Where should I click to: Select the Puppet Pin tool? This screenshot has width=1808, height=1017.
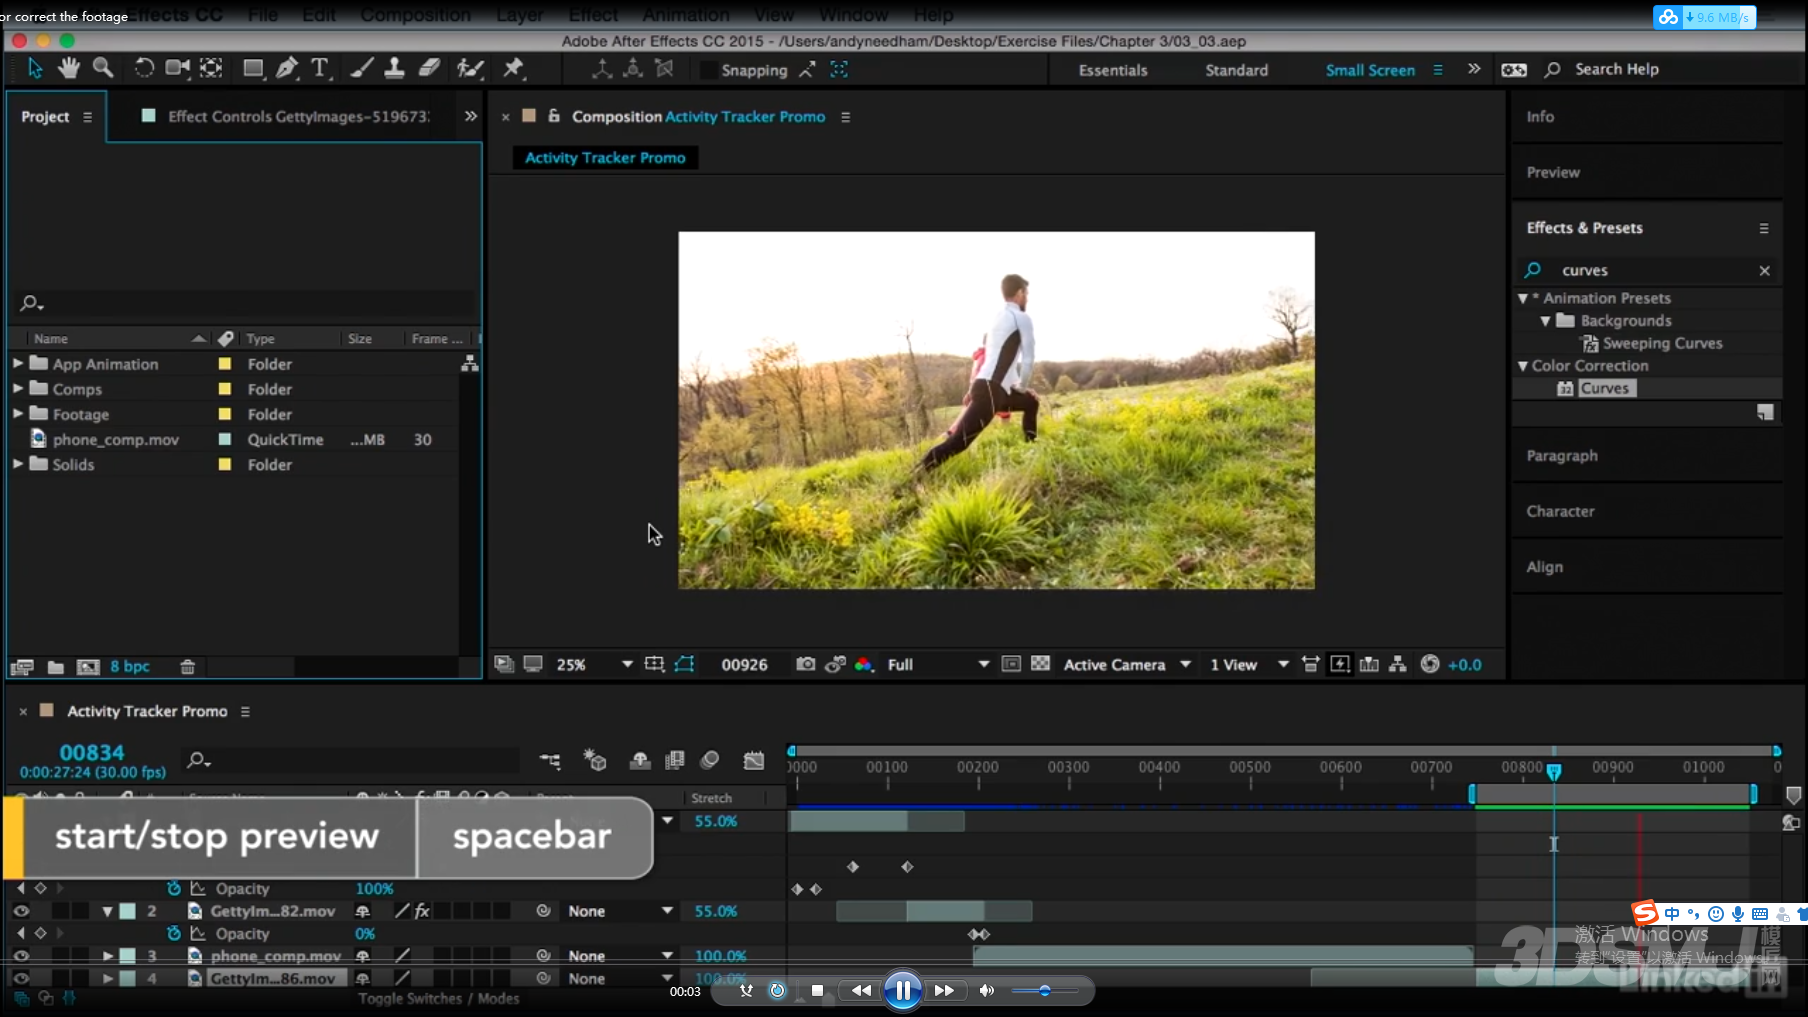(513, 68)
